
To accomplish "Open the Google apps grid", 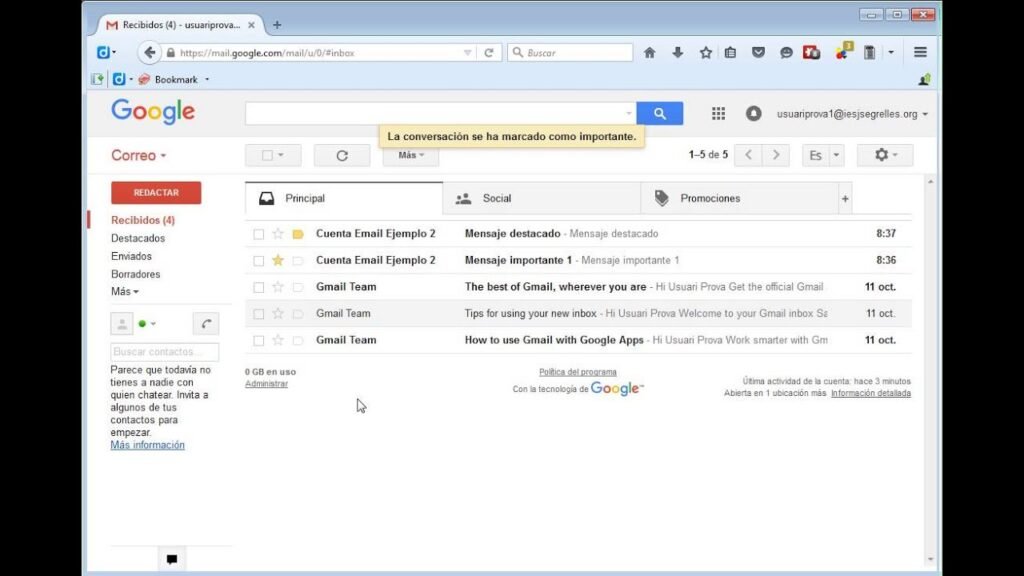I will click(718, 113).
